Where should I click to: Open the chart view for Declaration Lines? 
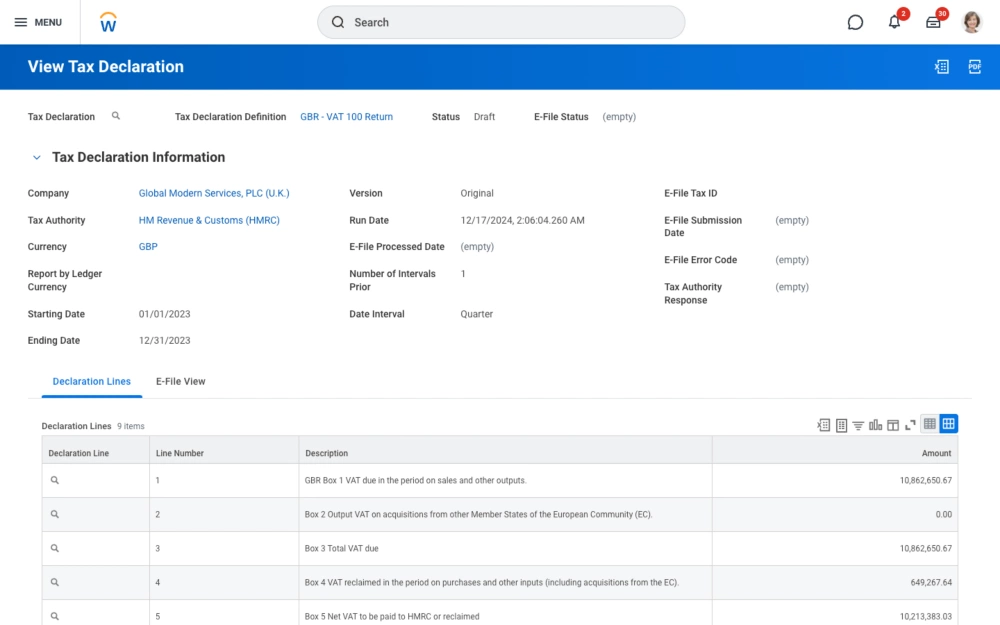[876, 424]
